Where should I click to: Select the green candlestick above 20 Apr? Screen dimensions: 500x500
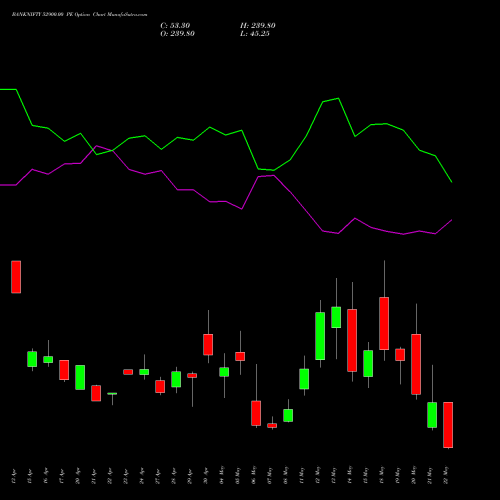tap(80, 377)
